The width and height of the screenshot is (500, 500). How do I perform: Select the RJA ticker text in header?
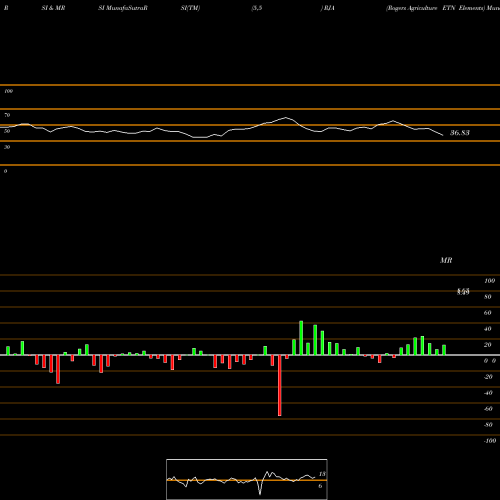[329, 8]
